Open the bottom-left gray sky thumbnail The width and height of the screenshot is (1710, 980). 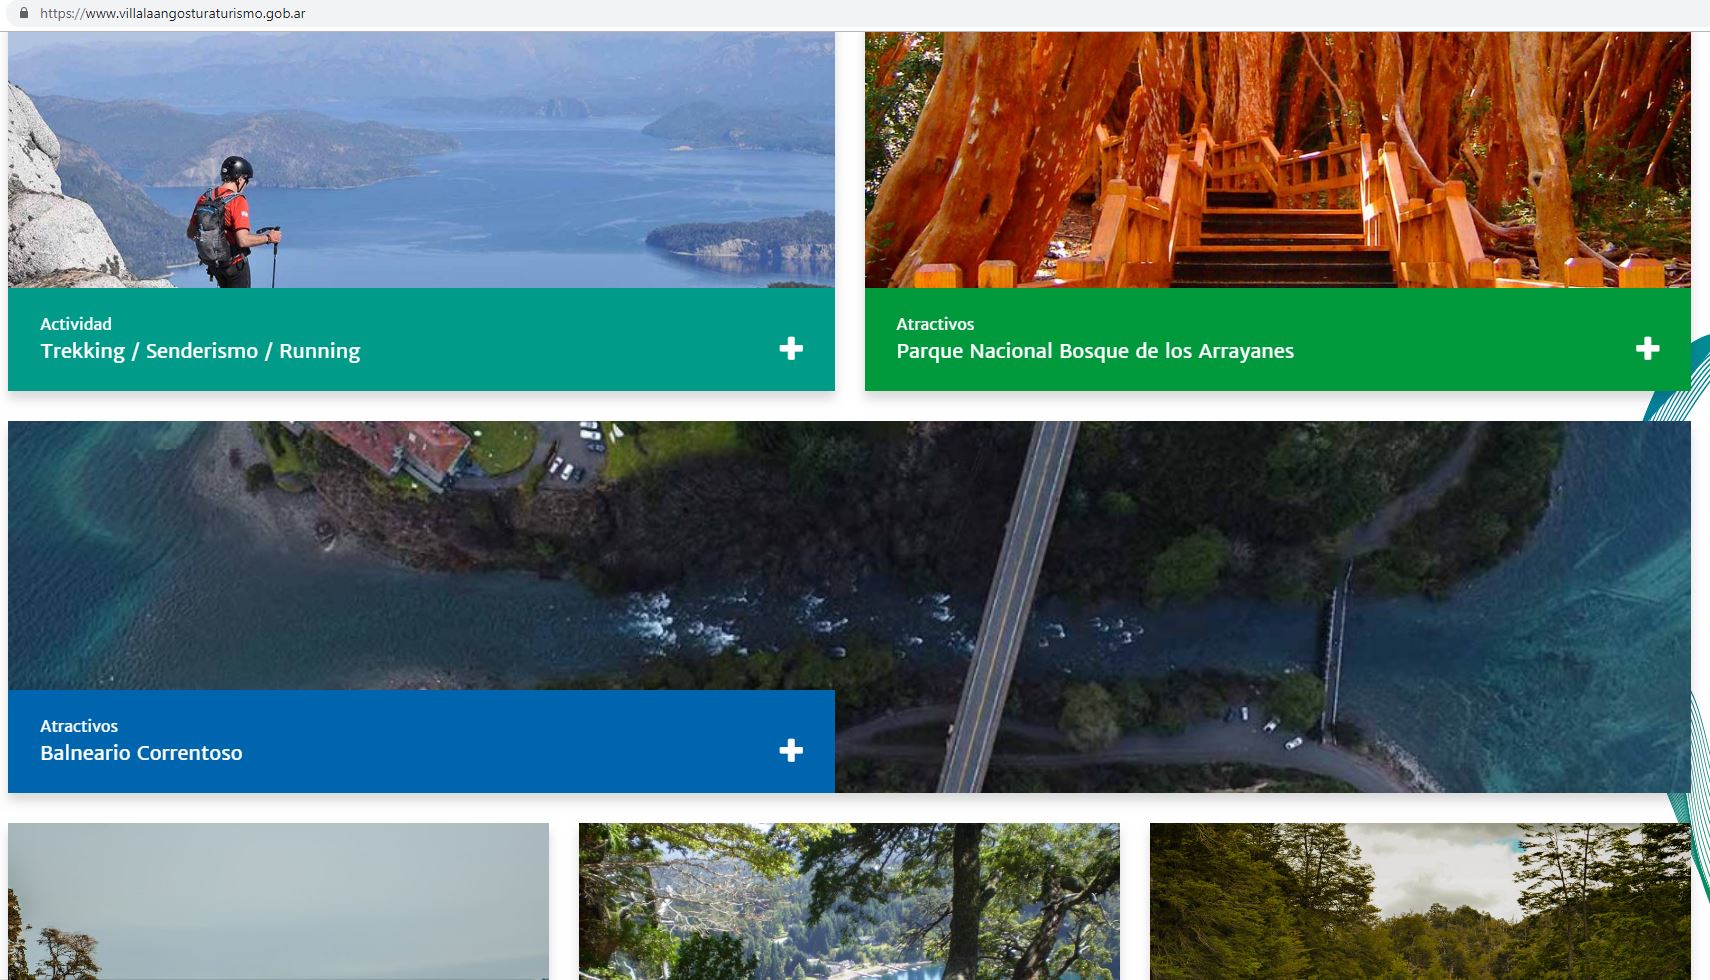[278, 900]
